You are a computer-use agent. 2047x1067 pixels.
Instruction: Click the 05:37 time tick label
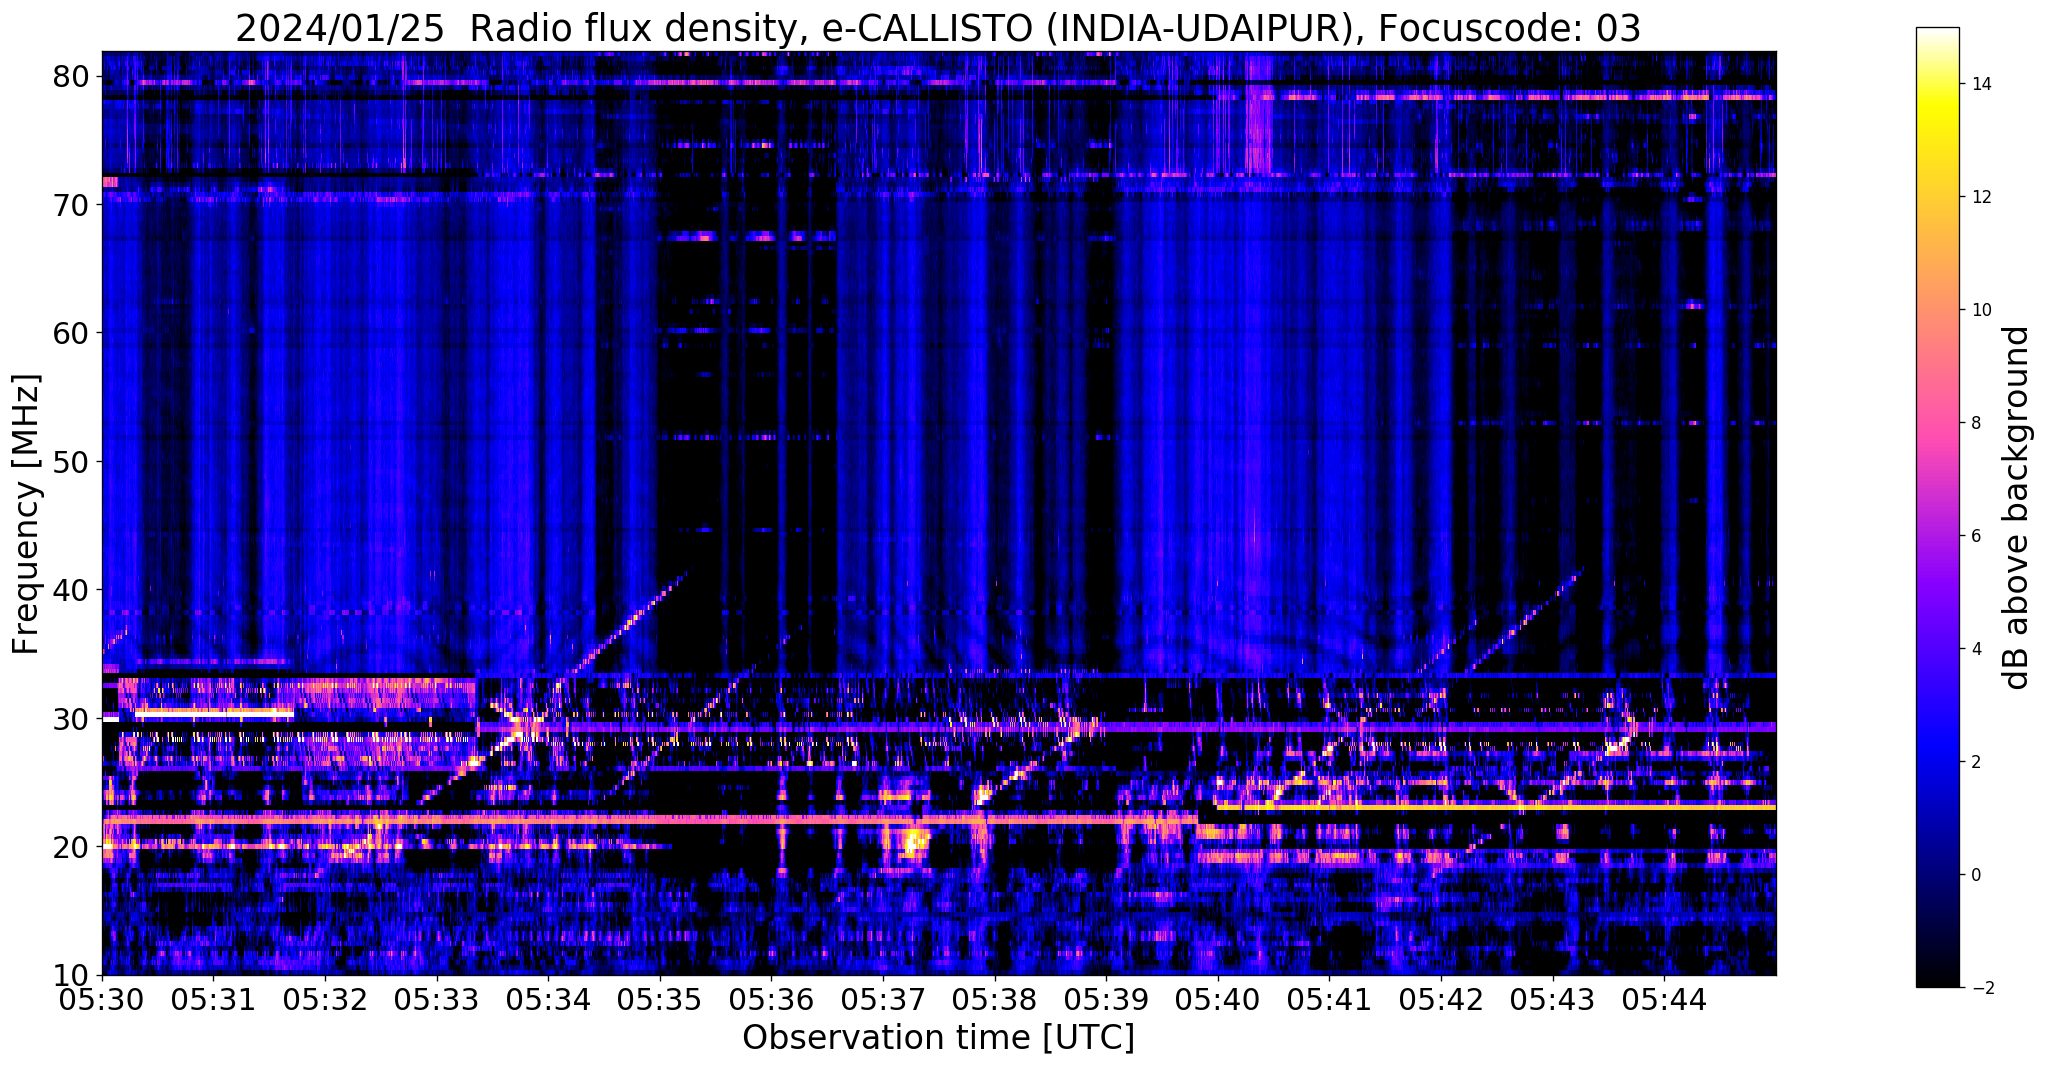pyautogui.click(x=883, y=1000)
